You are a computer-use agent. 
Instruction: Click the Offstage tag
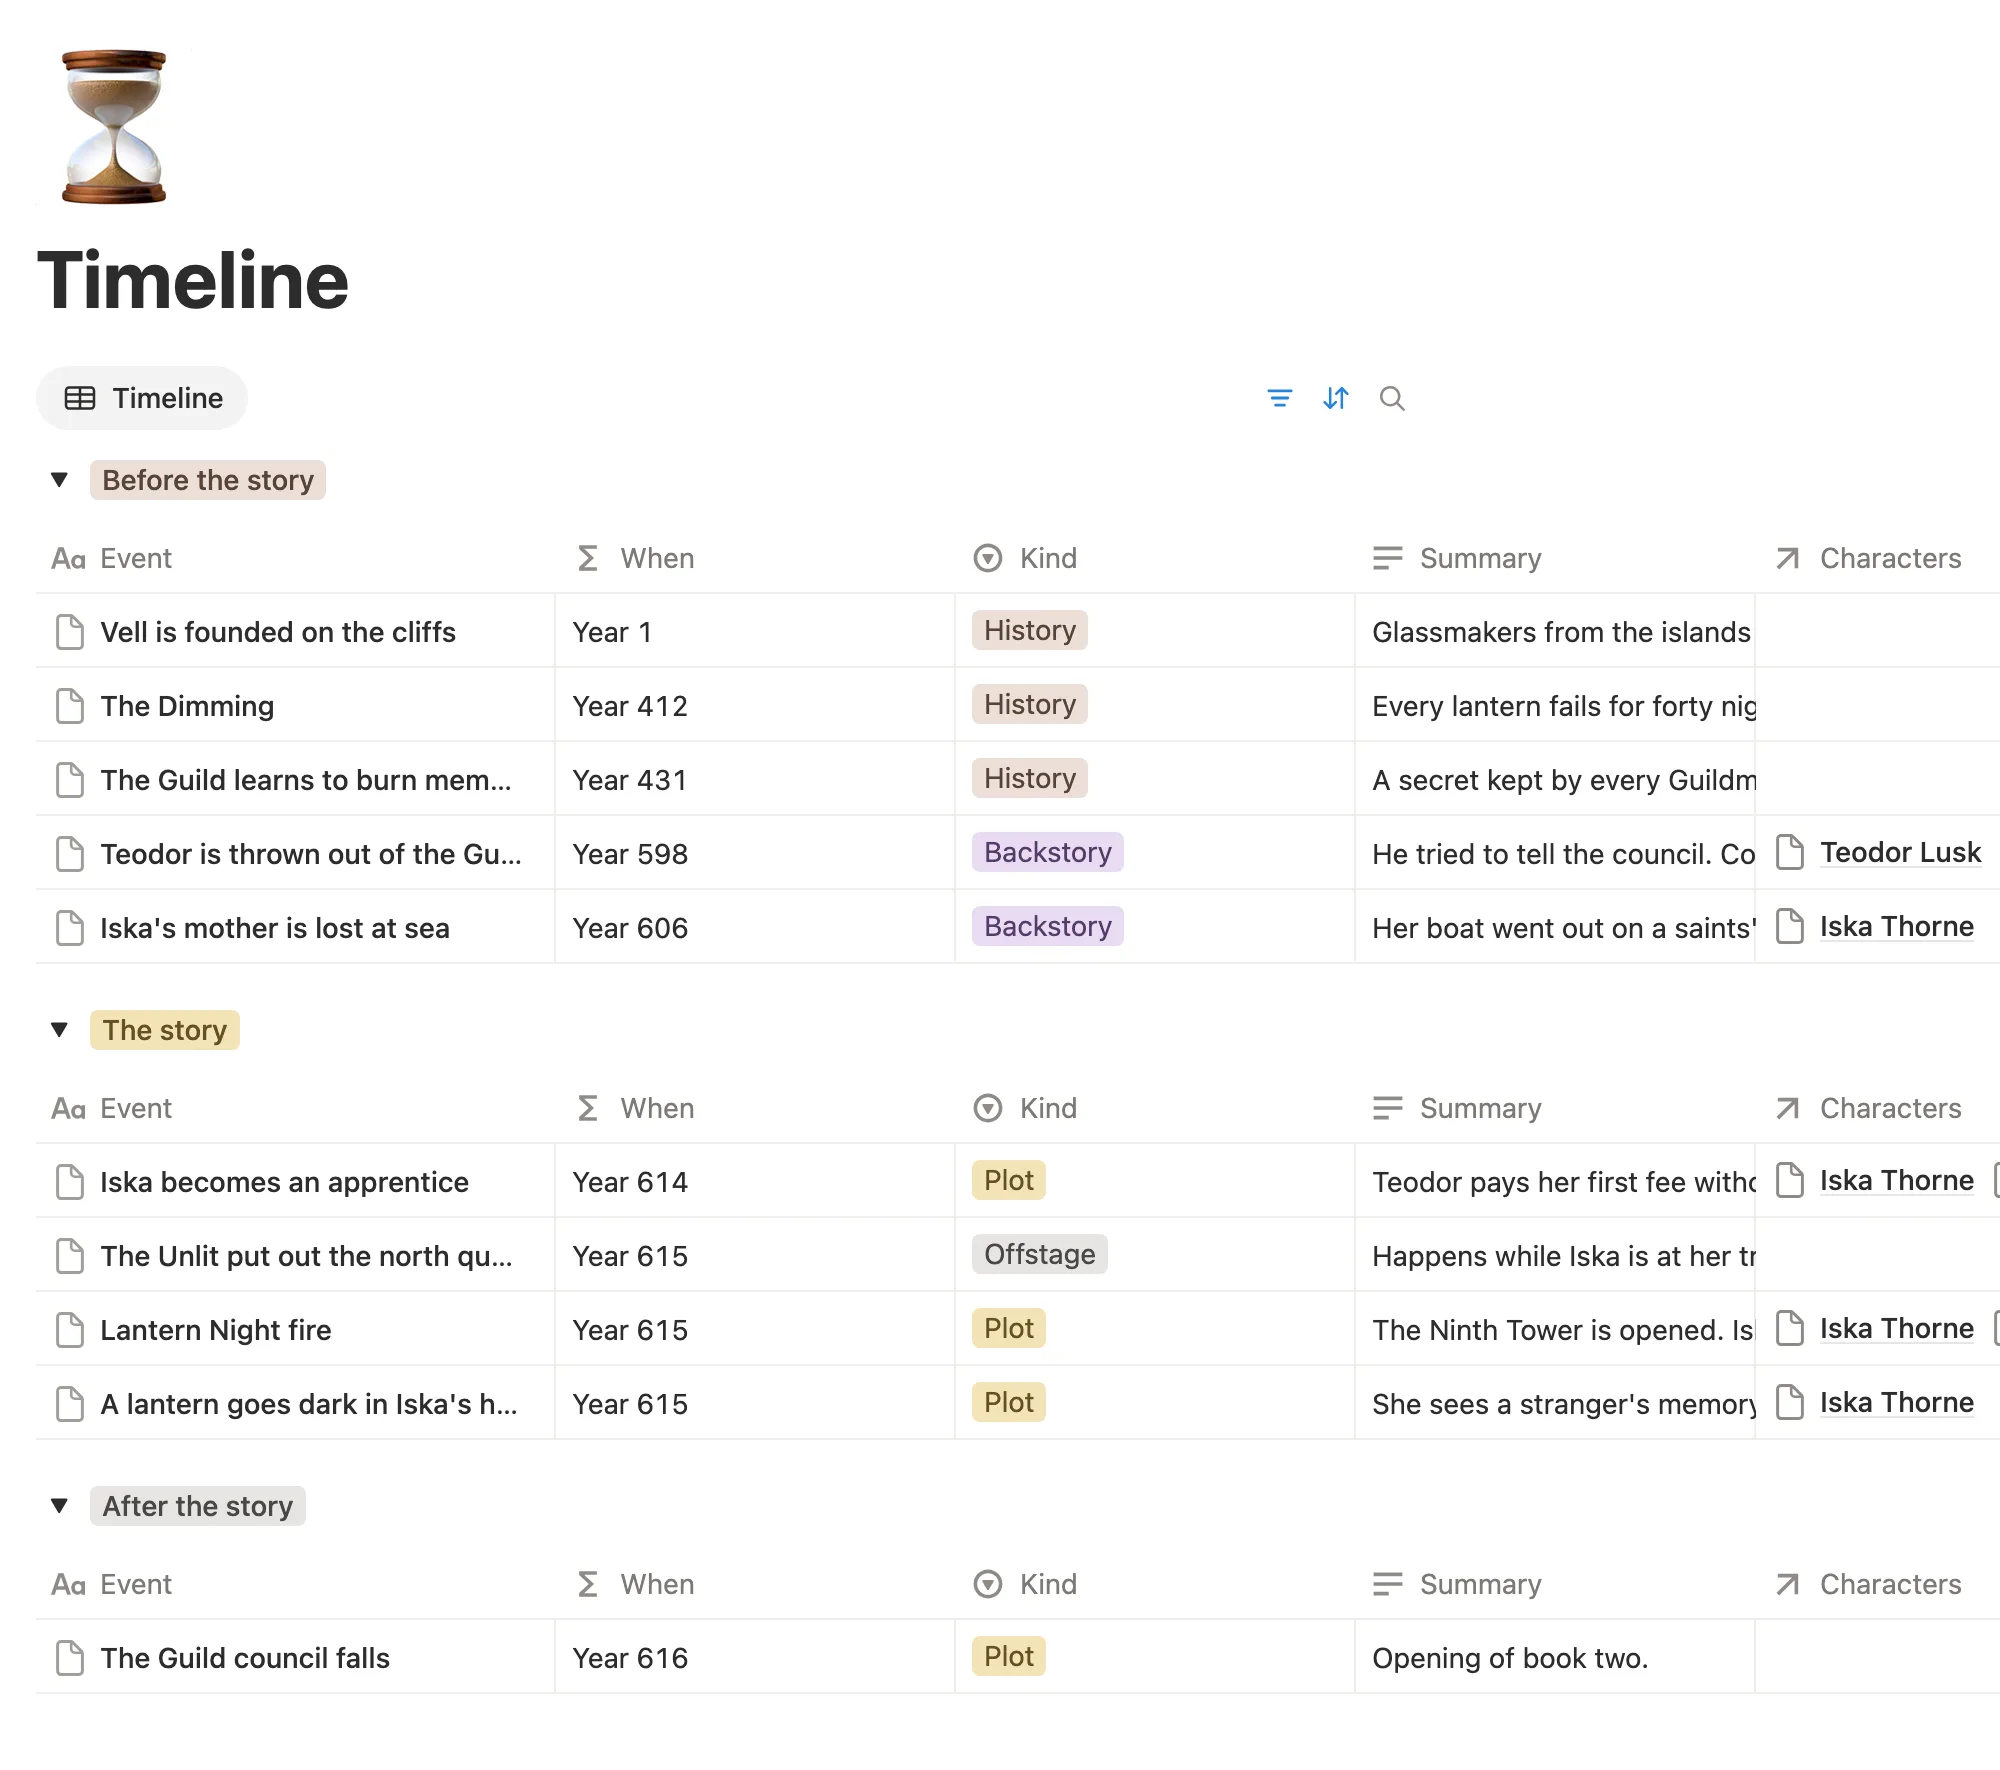1039,1254
